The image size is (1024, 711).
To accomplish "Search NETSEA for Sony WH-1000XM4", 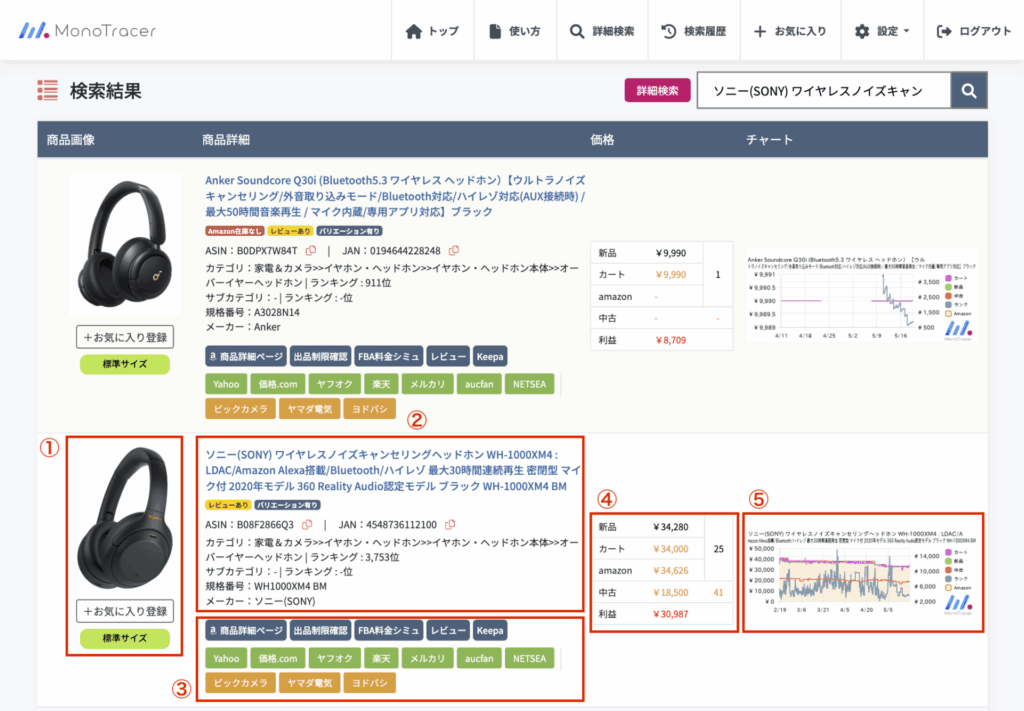I will (529, 658).
